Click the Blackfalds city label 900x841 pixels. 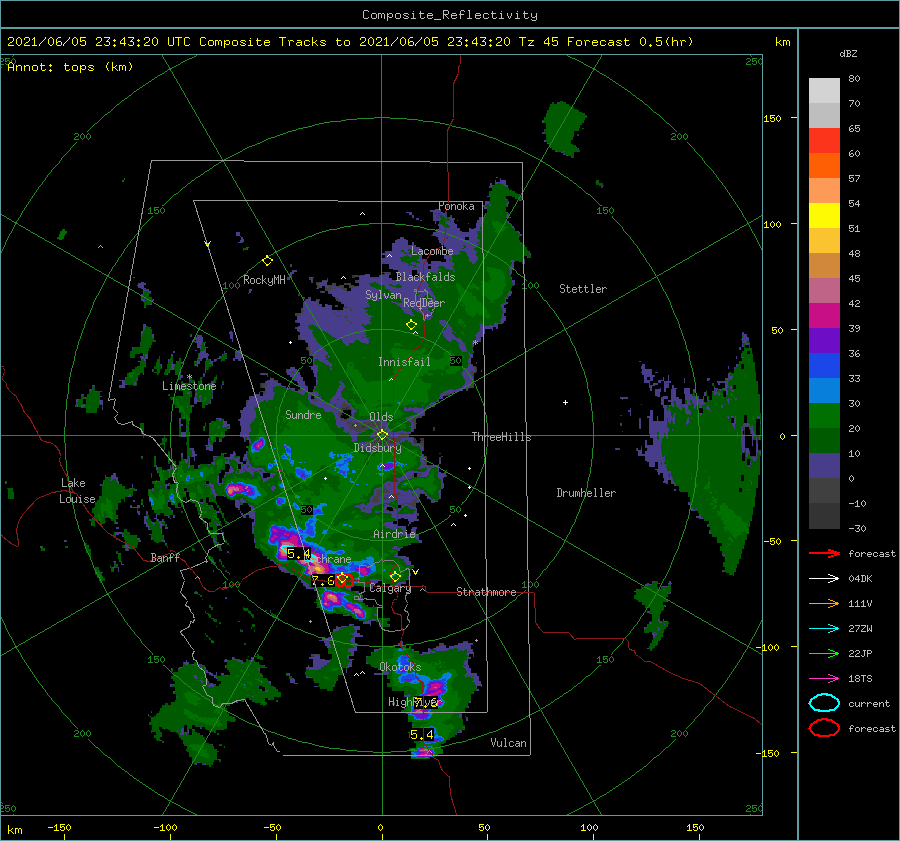425,277
